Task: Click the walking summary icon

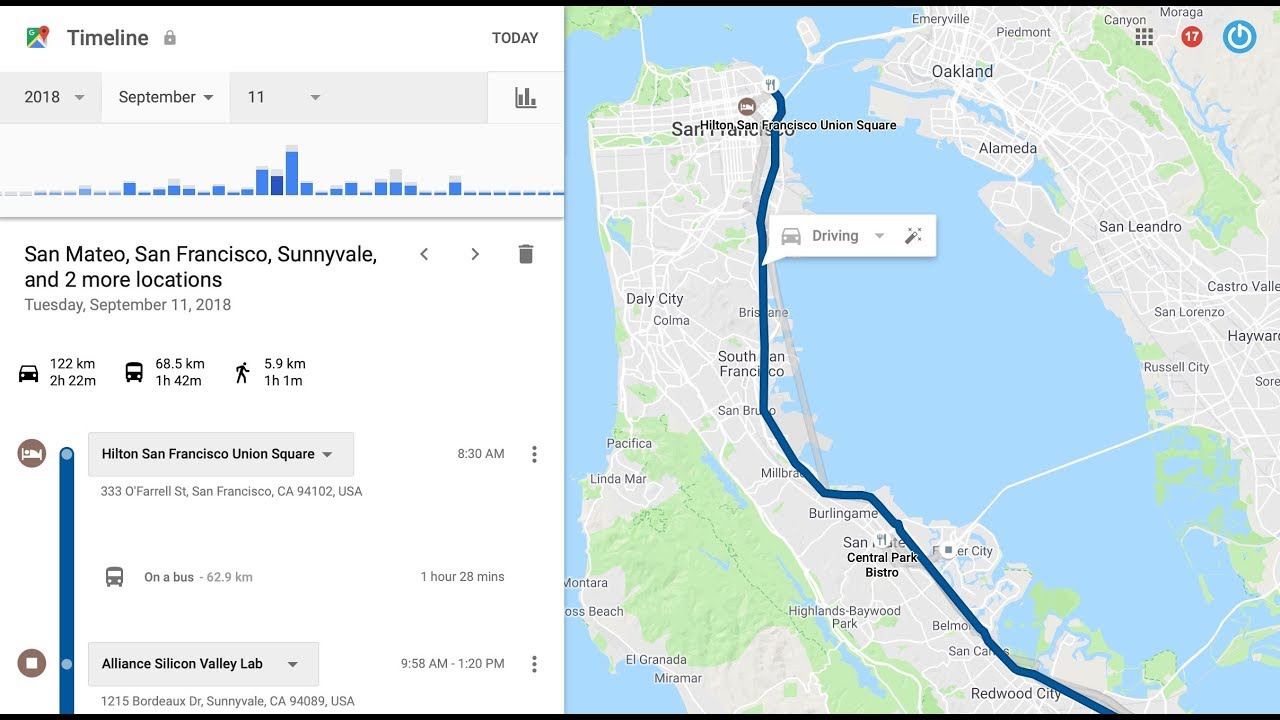Action: pyautogui.click(x=242, y=373)
